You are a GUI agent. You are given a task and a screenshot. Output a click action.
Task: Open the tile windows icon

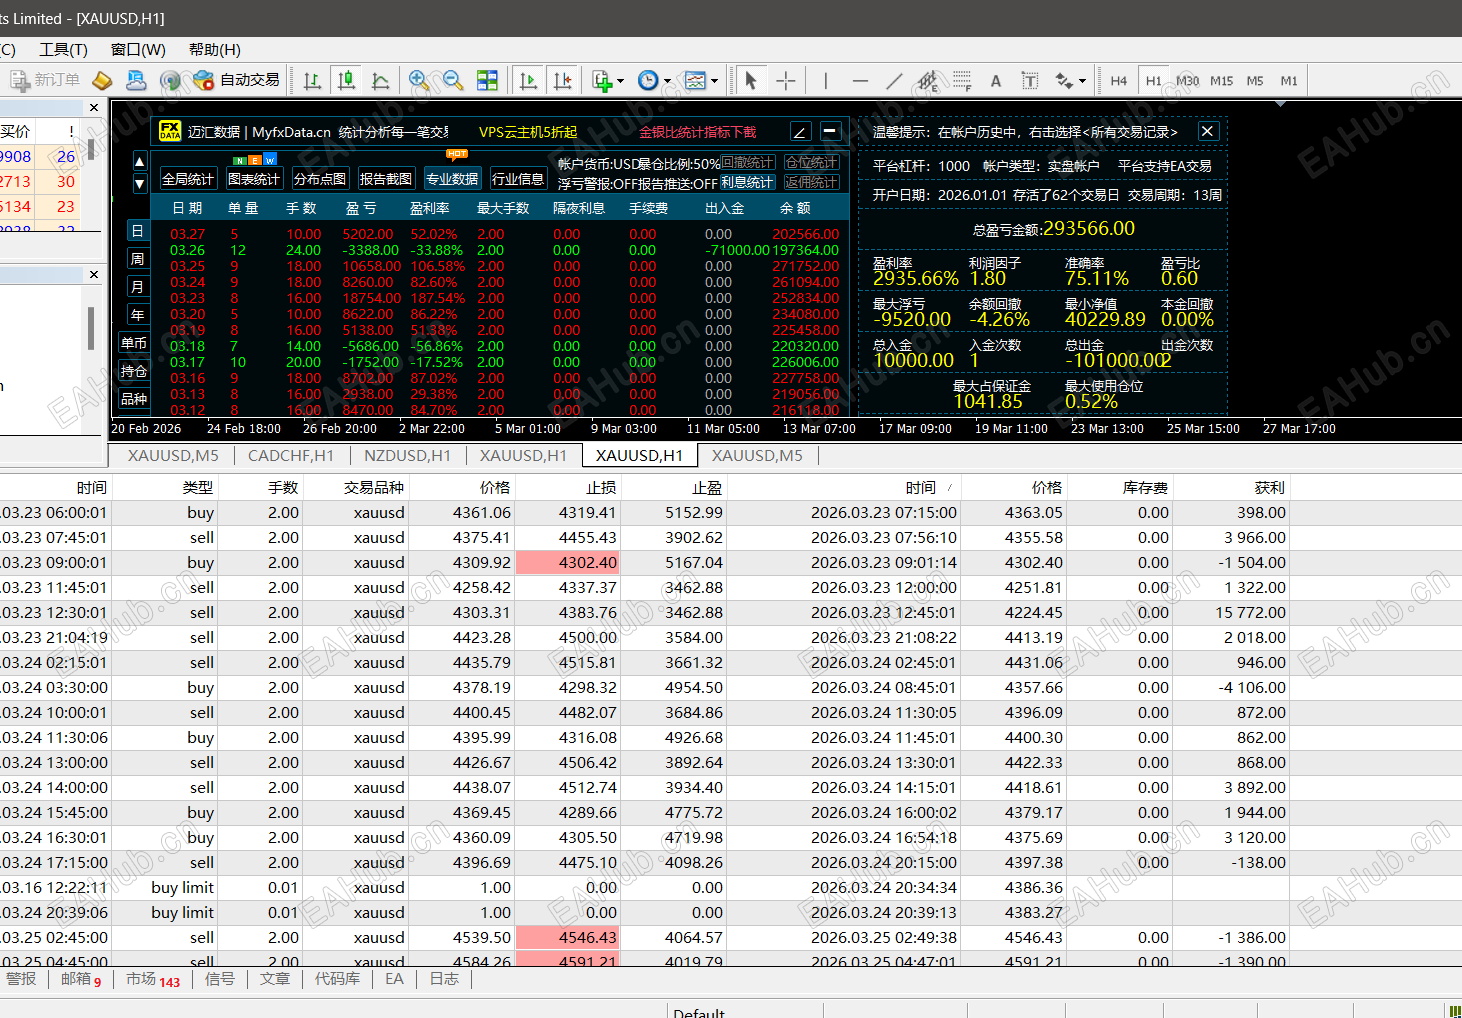click(x=487, y=81)
